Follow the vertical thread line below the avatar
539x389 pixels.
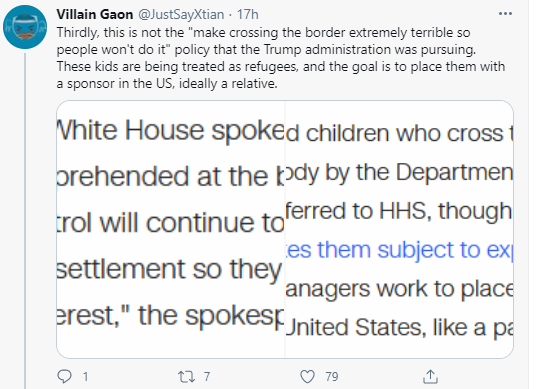[x=25, y=221]
